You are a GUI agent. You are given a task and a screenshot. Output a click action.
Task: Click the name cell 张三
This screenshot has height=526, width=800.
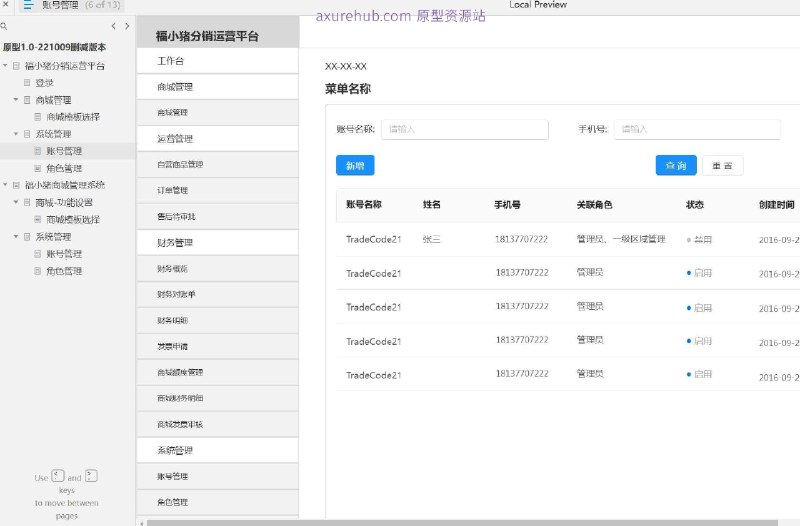(432, 239)
